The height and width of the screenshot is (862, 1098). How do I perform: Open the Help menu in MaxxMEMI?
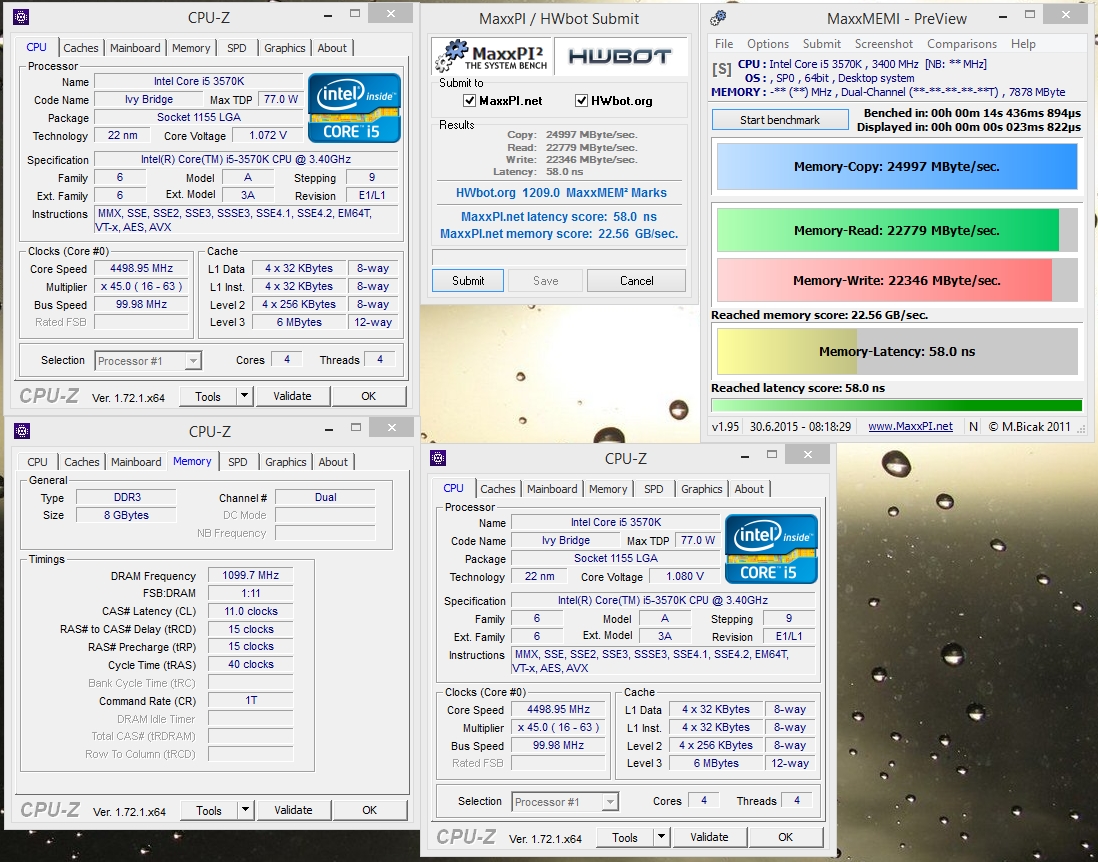pyautogui.click(x=1023, y=43)
